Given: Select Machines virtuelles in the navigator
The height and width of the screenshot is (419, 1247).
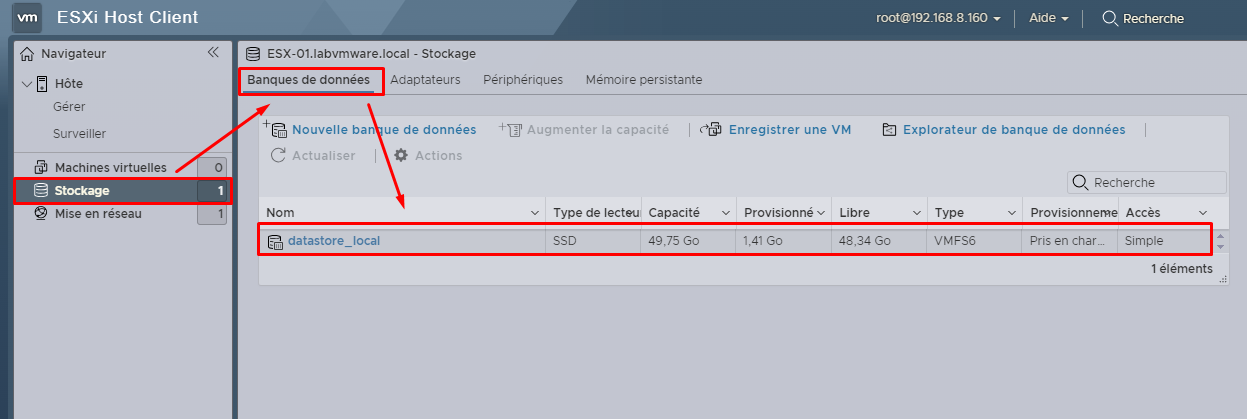Looking at the screenshot, I should point(111,167).
